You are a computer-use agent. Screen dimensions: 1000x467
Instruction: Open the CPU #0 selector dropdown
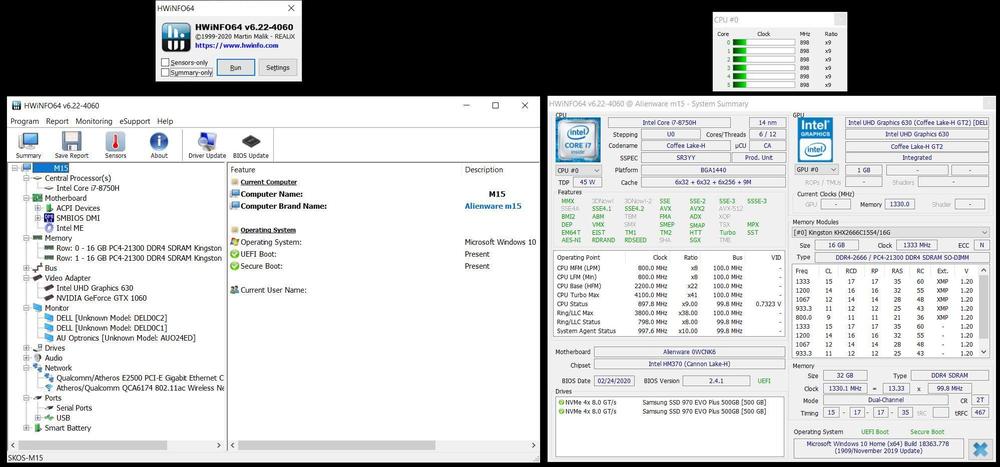(578, 170)
